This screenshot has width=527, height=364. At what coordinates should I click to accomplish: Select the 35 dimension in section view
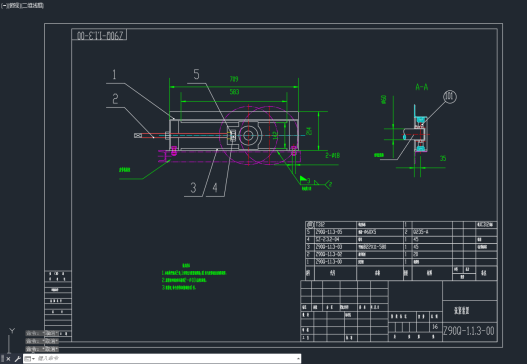click(443, 158)
